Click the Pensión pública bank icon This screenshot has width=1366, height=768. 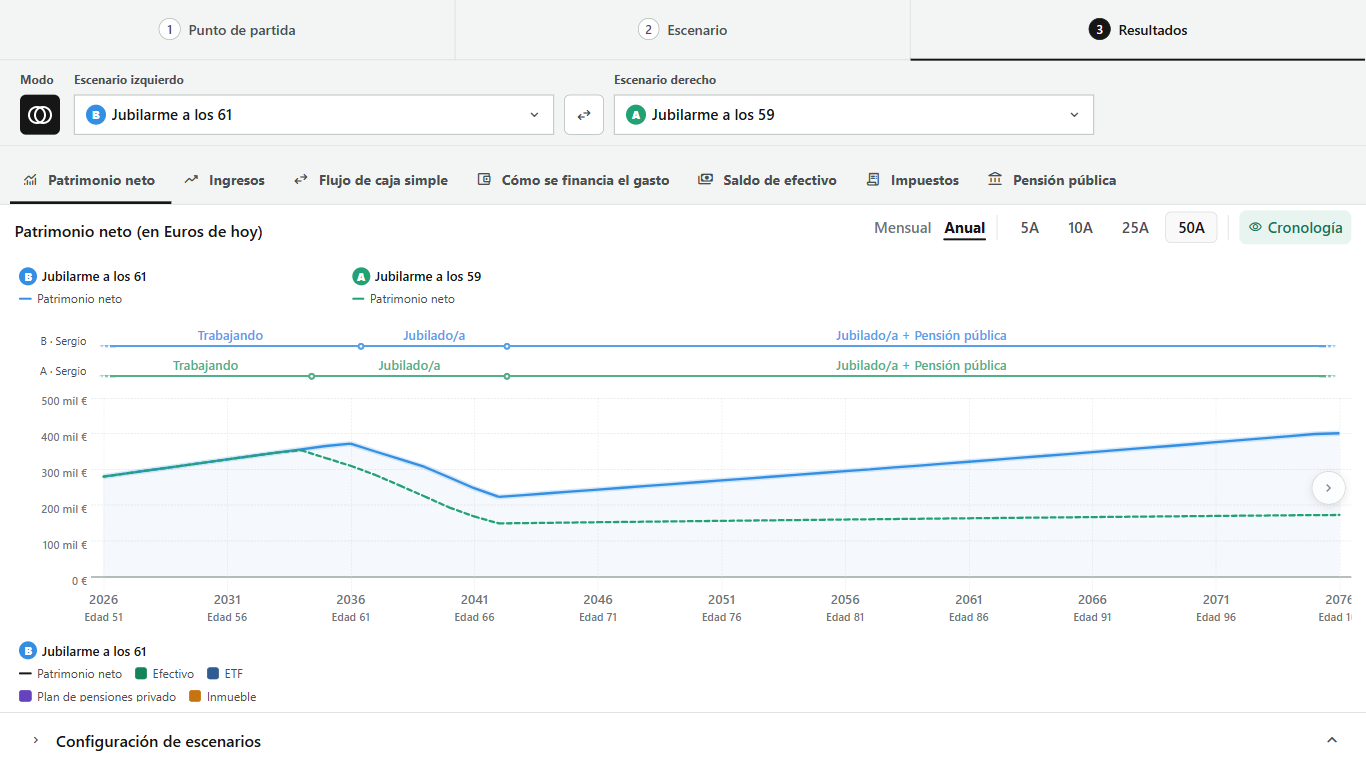(995, 180)
